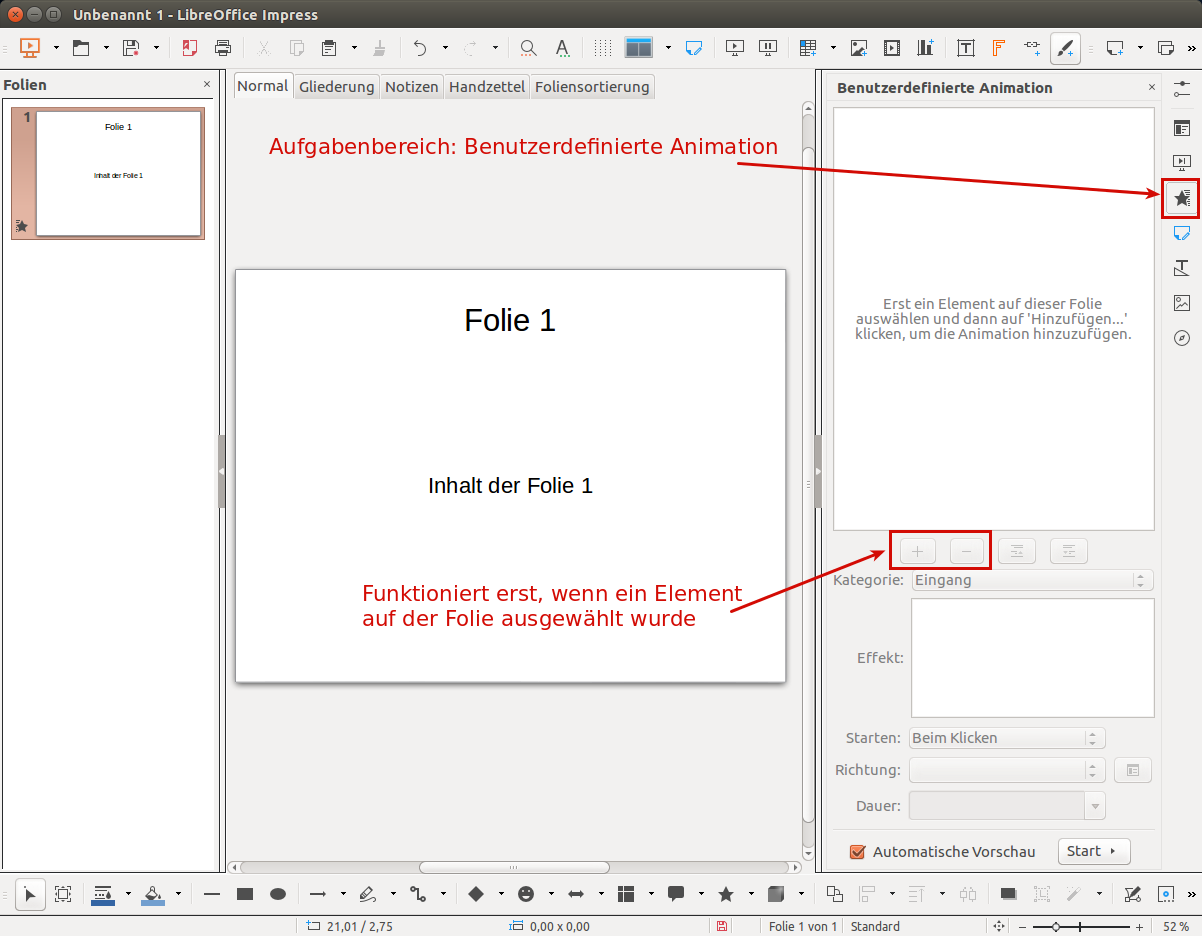This screenshot has width=1202, height=936.
Task: Activate the selection arrow tool
Action: pos(30,894)
